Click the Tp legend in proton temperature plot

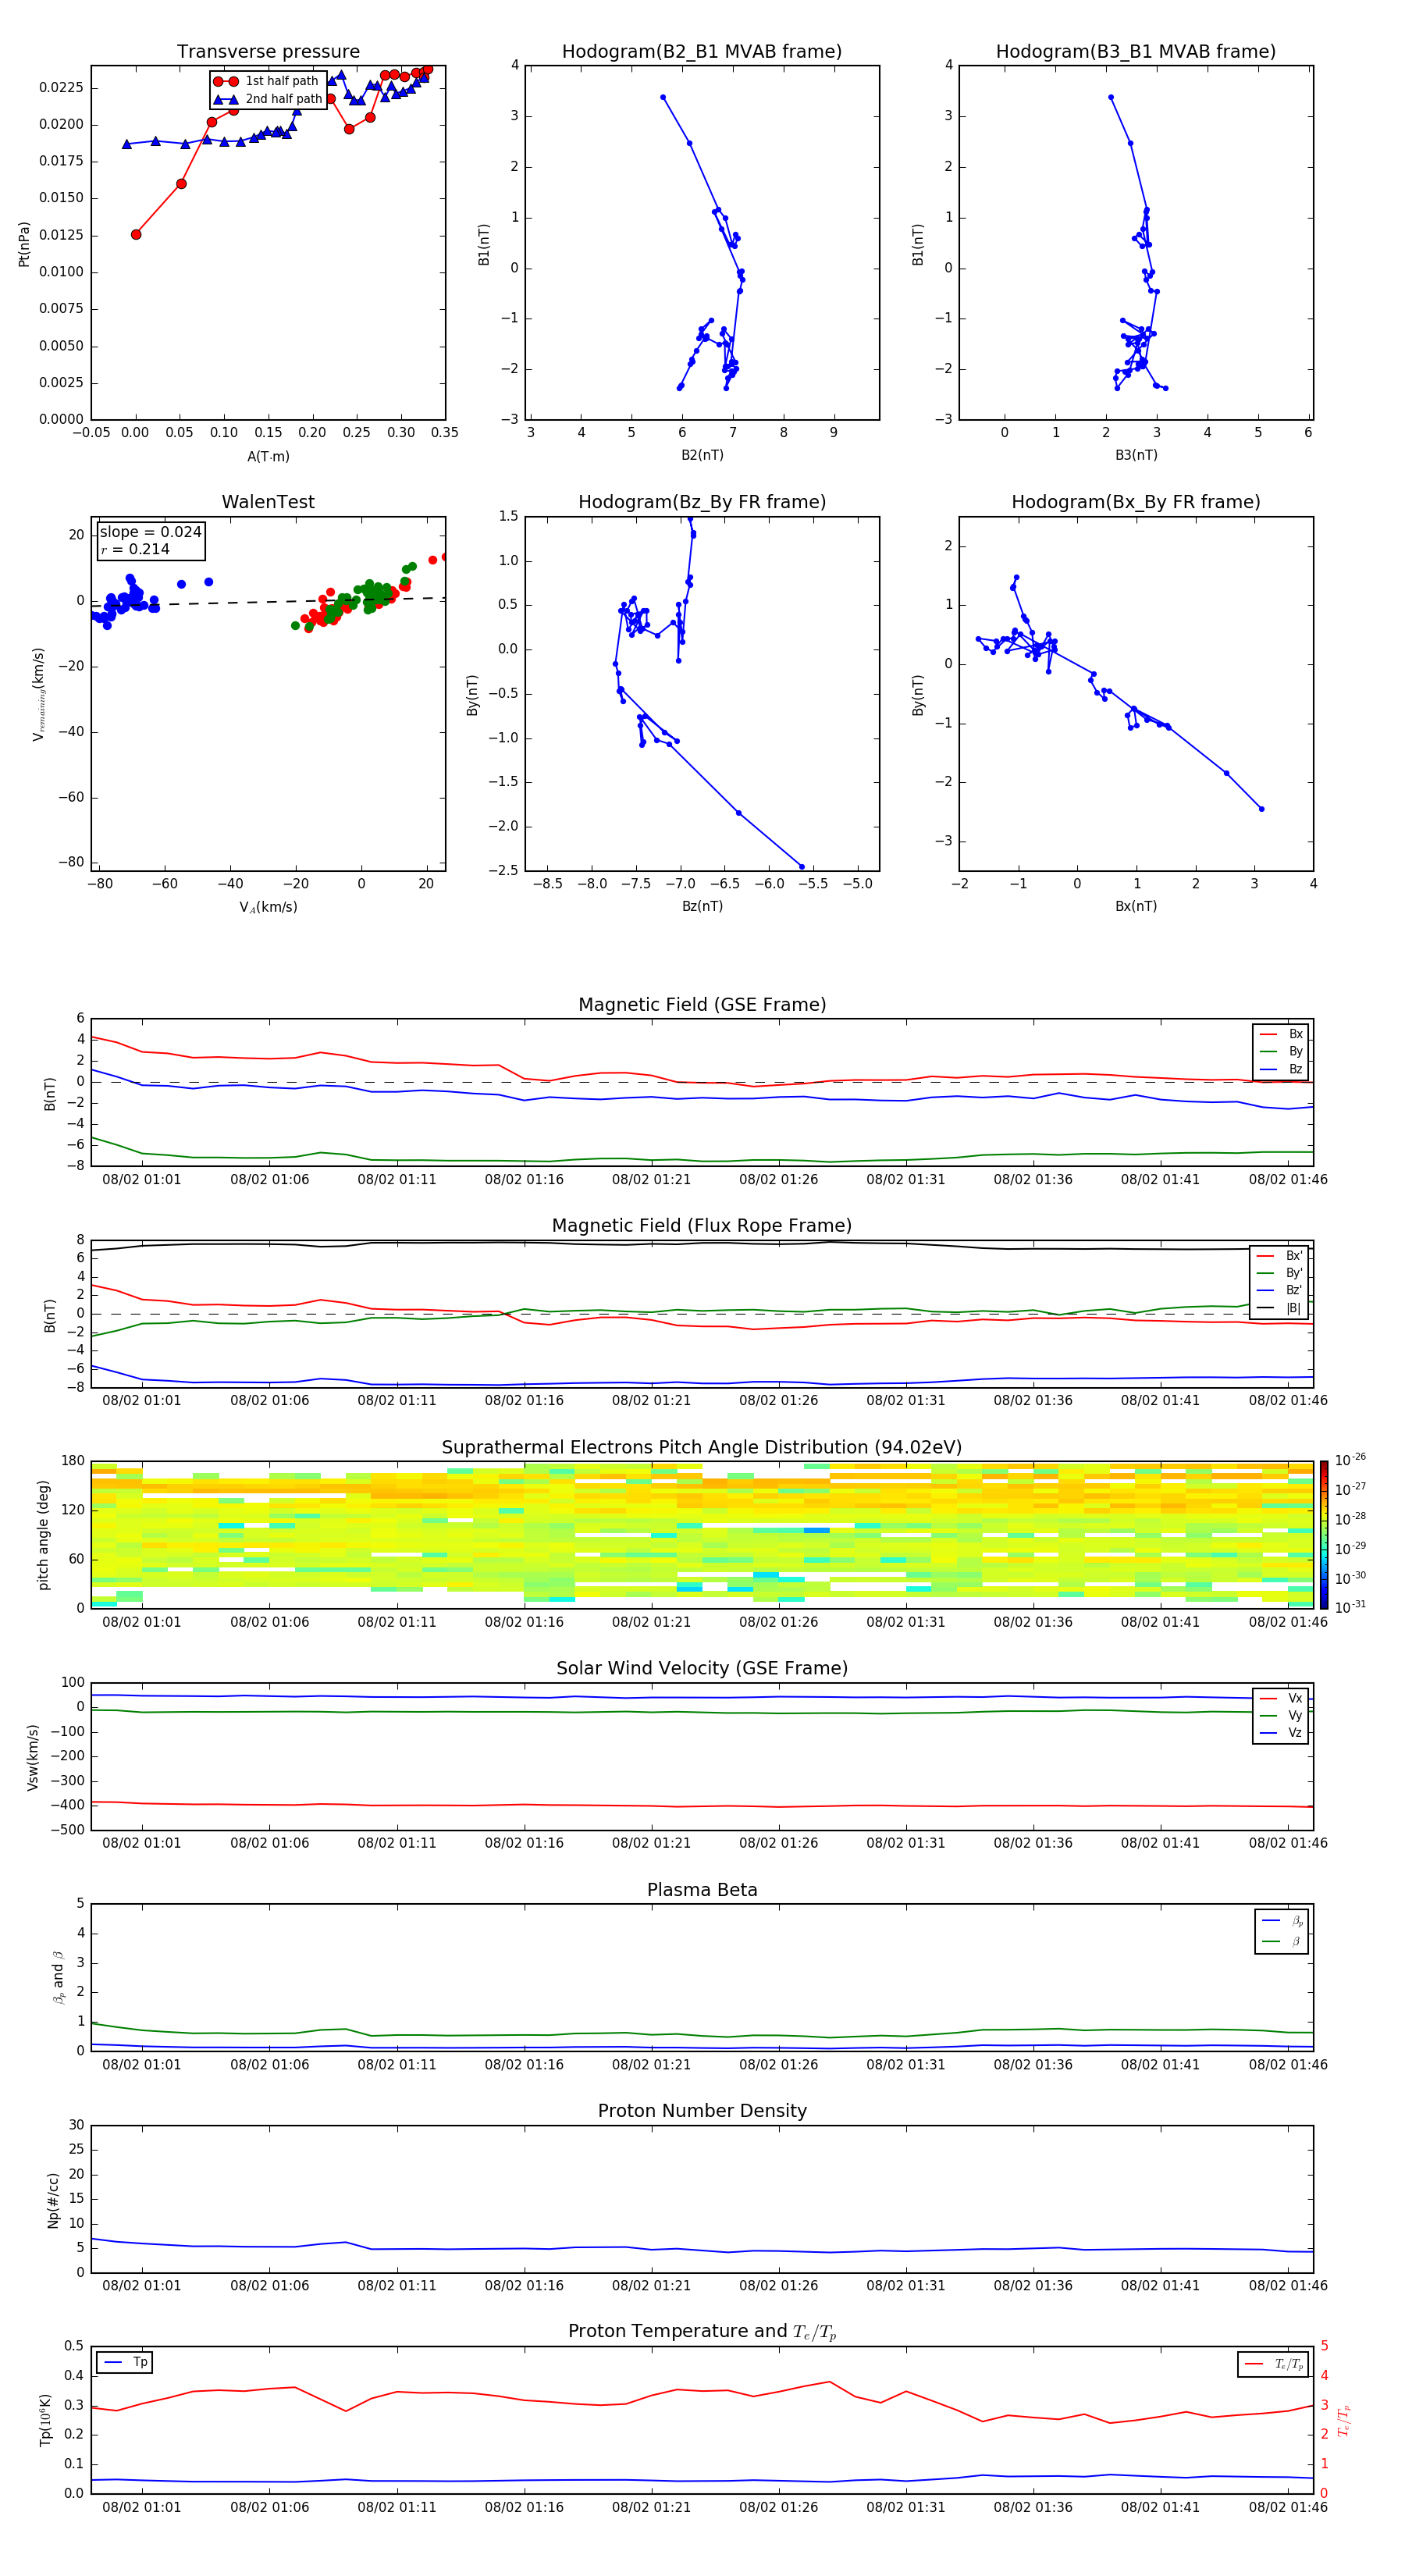pos(124,2362)
